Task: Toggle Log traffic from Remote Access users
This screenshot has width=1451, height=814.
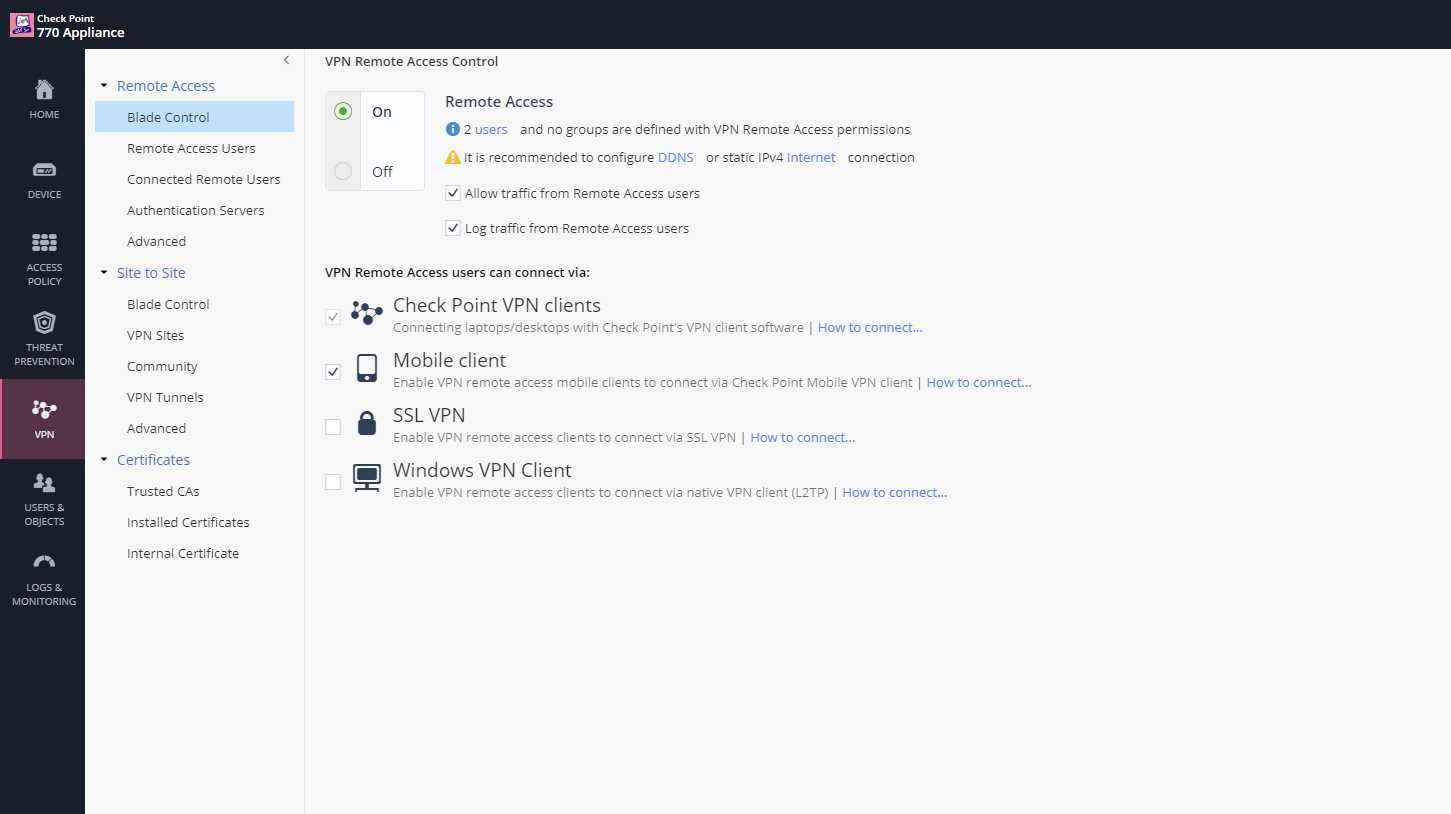Action: (x=453, y=228)
